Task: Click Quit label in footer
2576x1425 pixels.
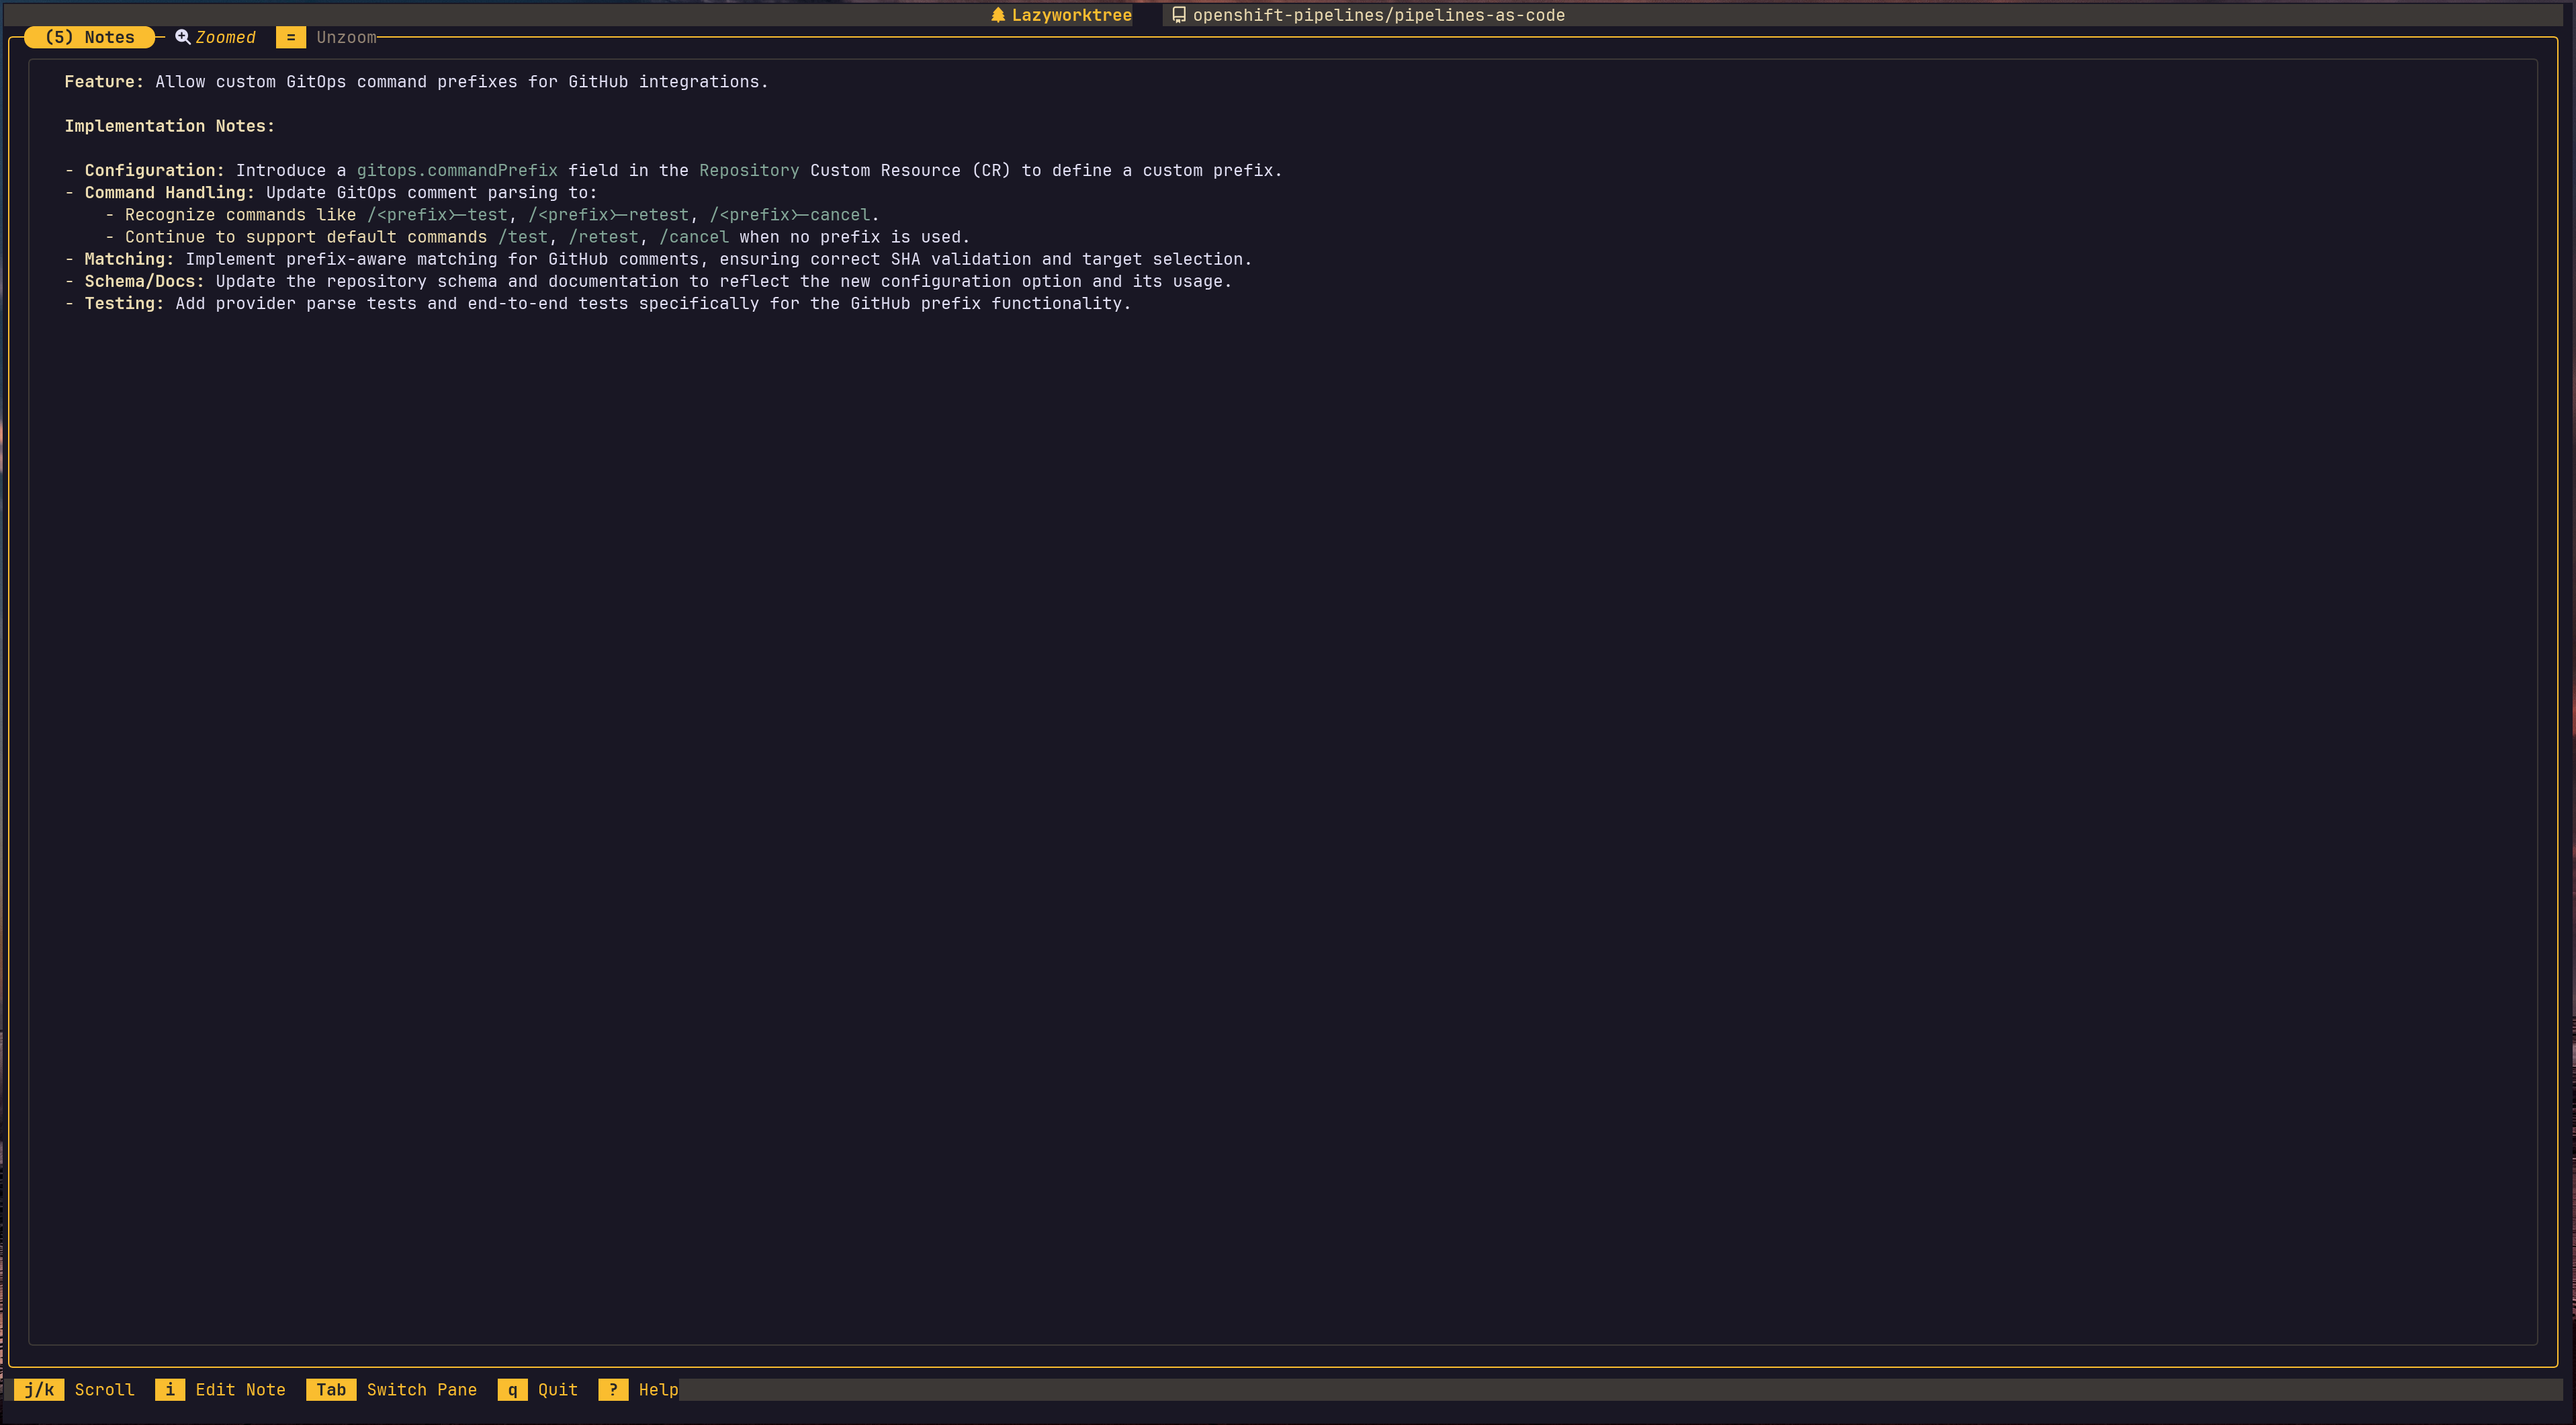Action: pos(557,1389)
